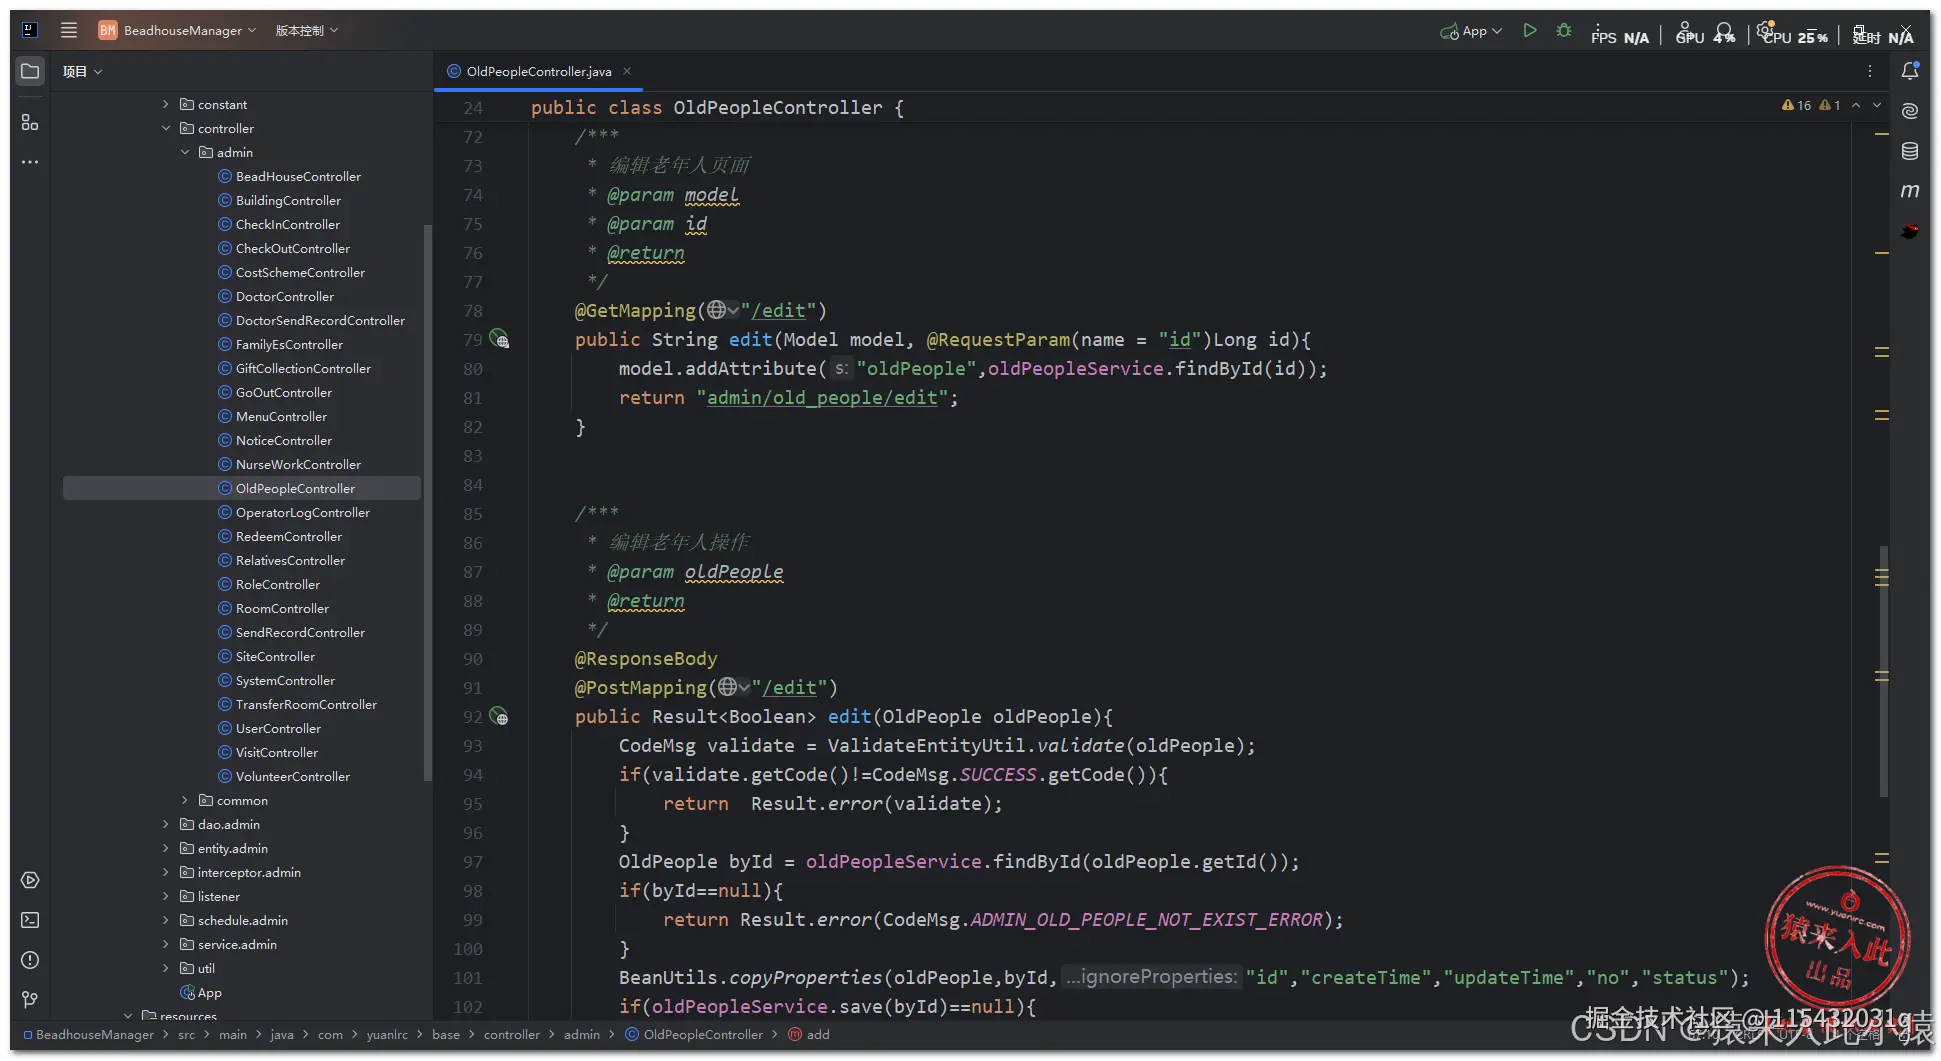The image size is (1941, 1061).
Task: Select DoctorSendRecordController in the tree
Action: 320,320
